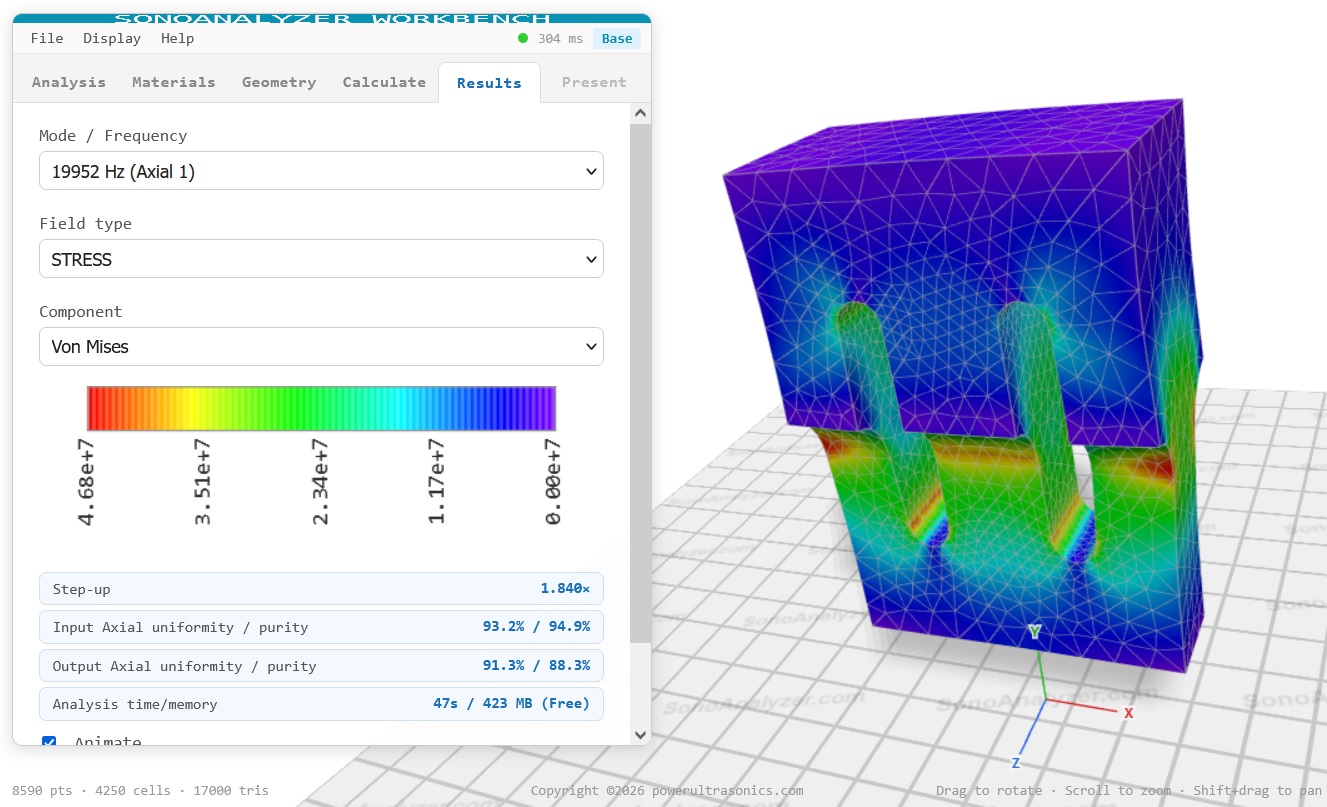Click the Base badge button
1327x807 pixels.
coord(617,38)
